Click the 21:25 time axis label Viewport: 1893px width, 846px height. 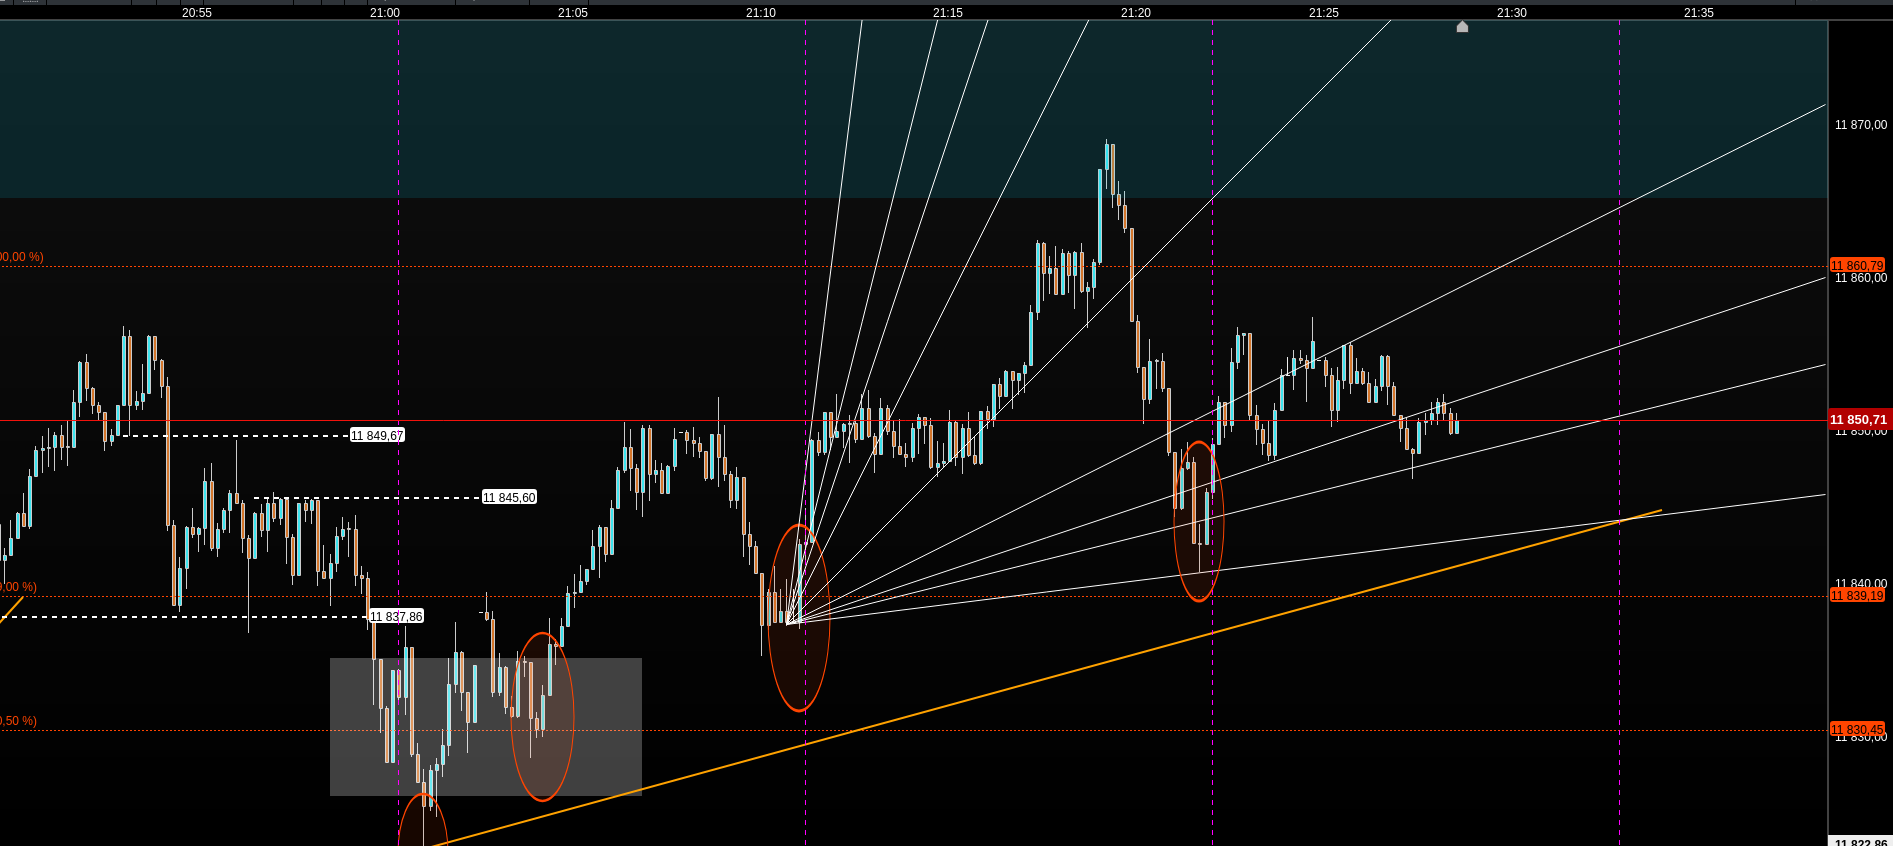click(x=1324, y=13)
